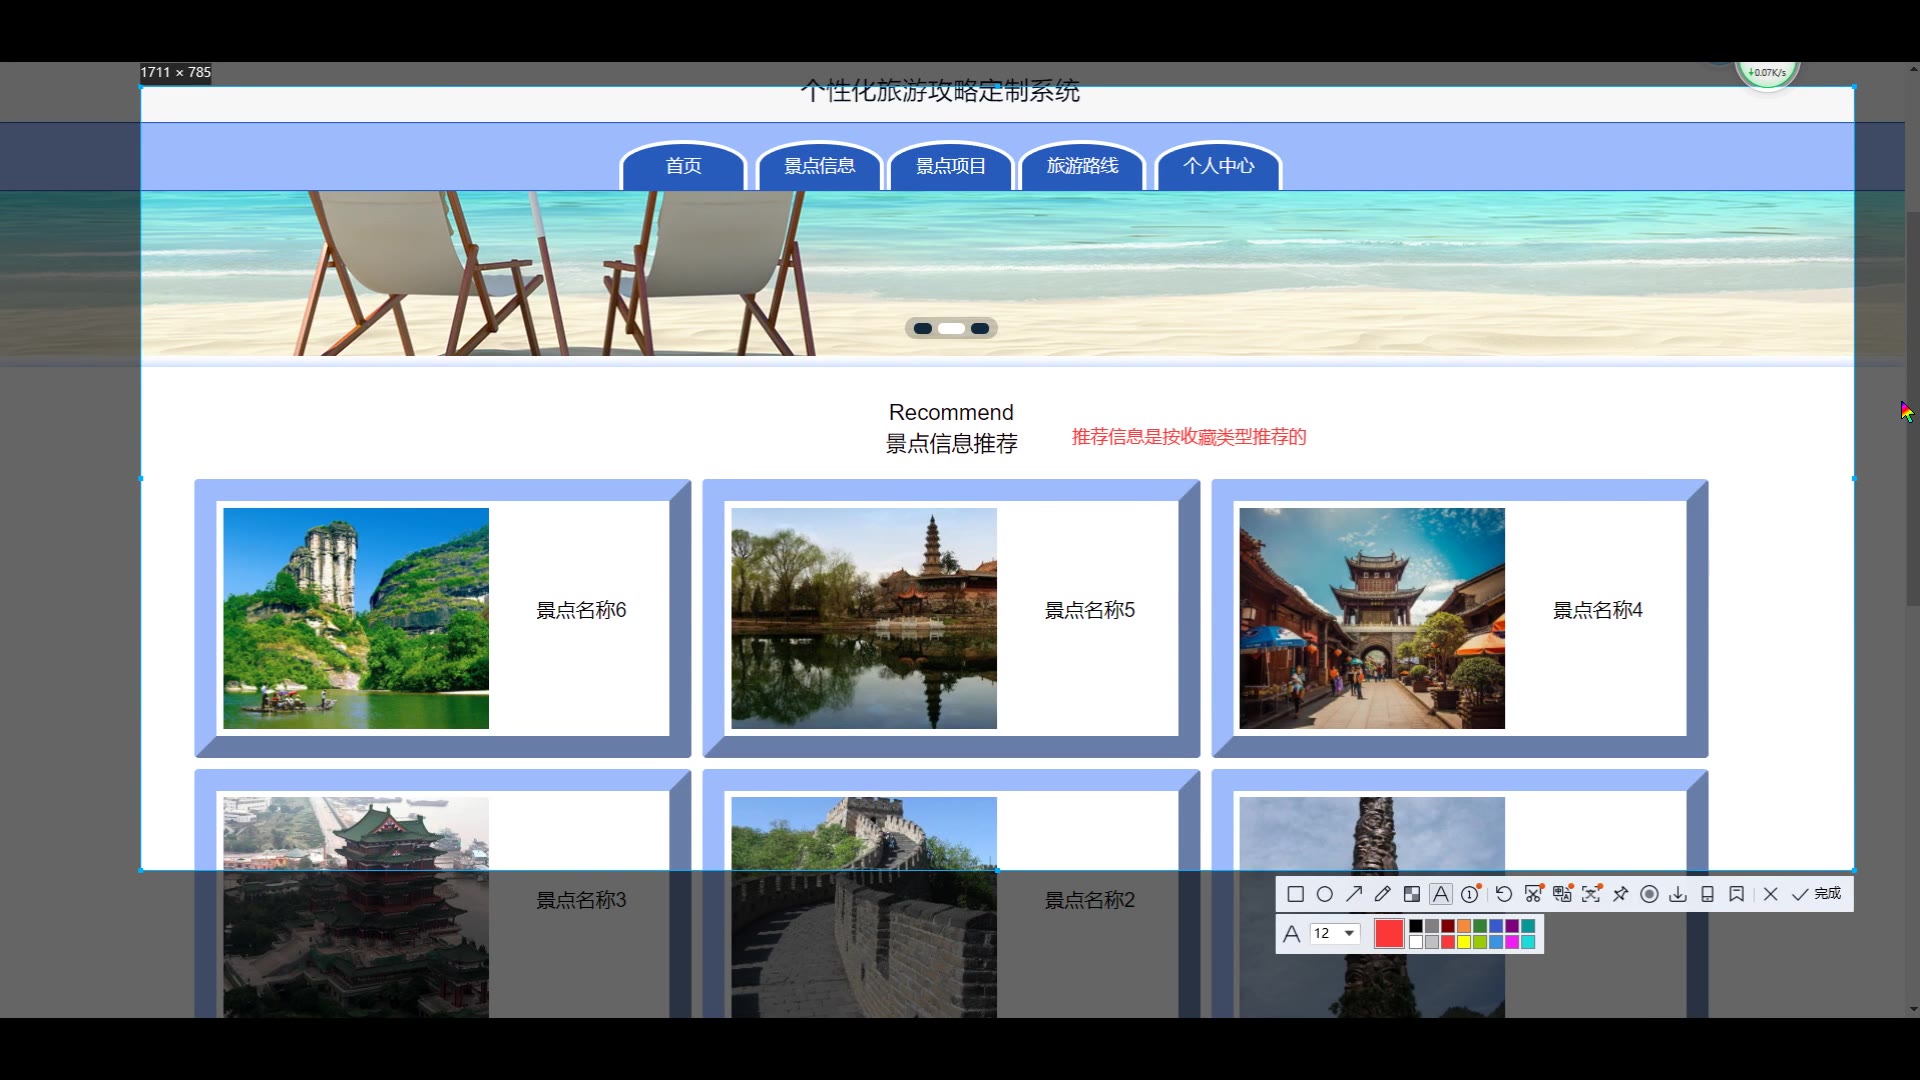Pick the cyan color swatch
This screenshot has height=1080, width=1920.
click(x=1528, y=942)
